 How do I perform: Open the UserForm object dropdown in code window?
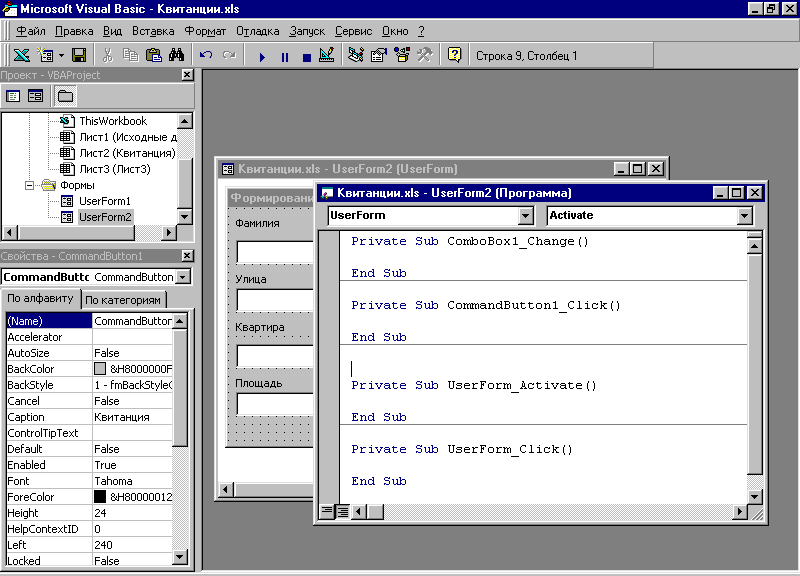tap(526, 216)
